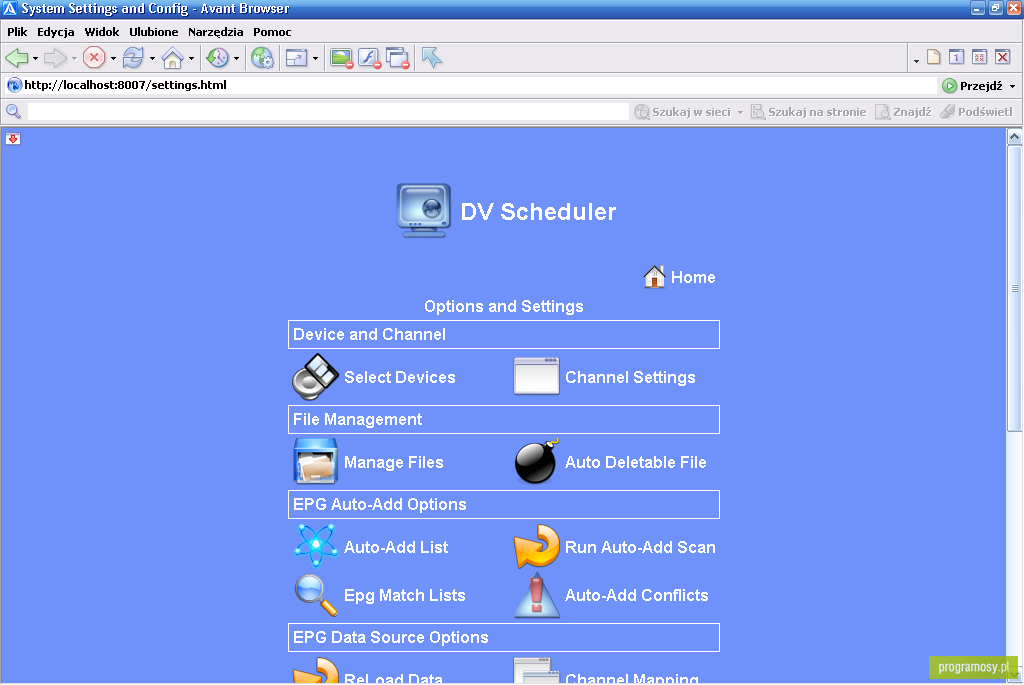This screenshot has height=685, width=1024.
Task: Click the DV Scheduler monitor logo
Action: tap(423, 210)
